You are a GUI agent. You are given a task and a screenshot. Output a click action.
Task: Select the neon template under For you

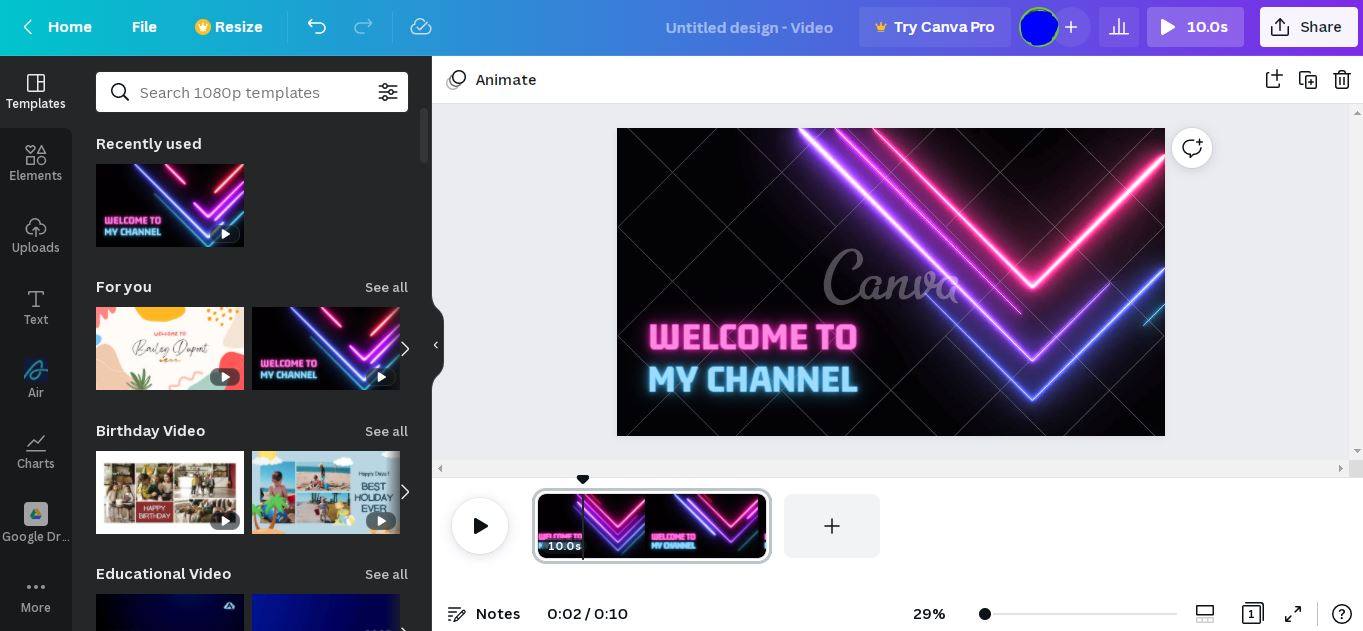pyautogui.click(x=326, y=348)
